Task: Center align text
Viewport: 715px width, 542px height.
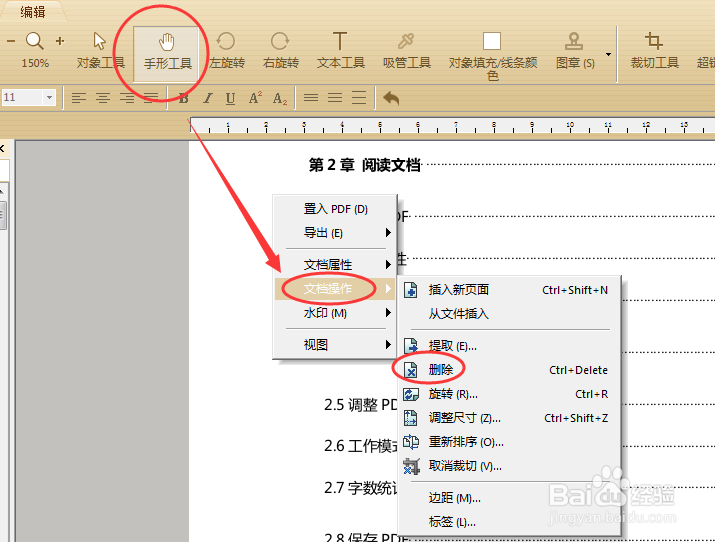Action: coord(103,98)
